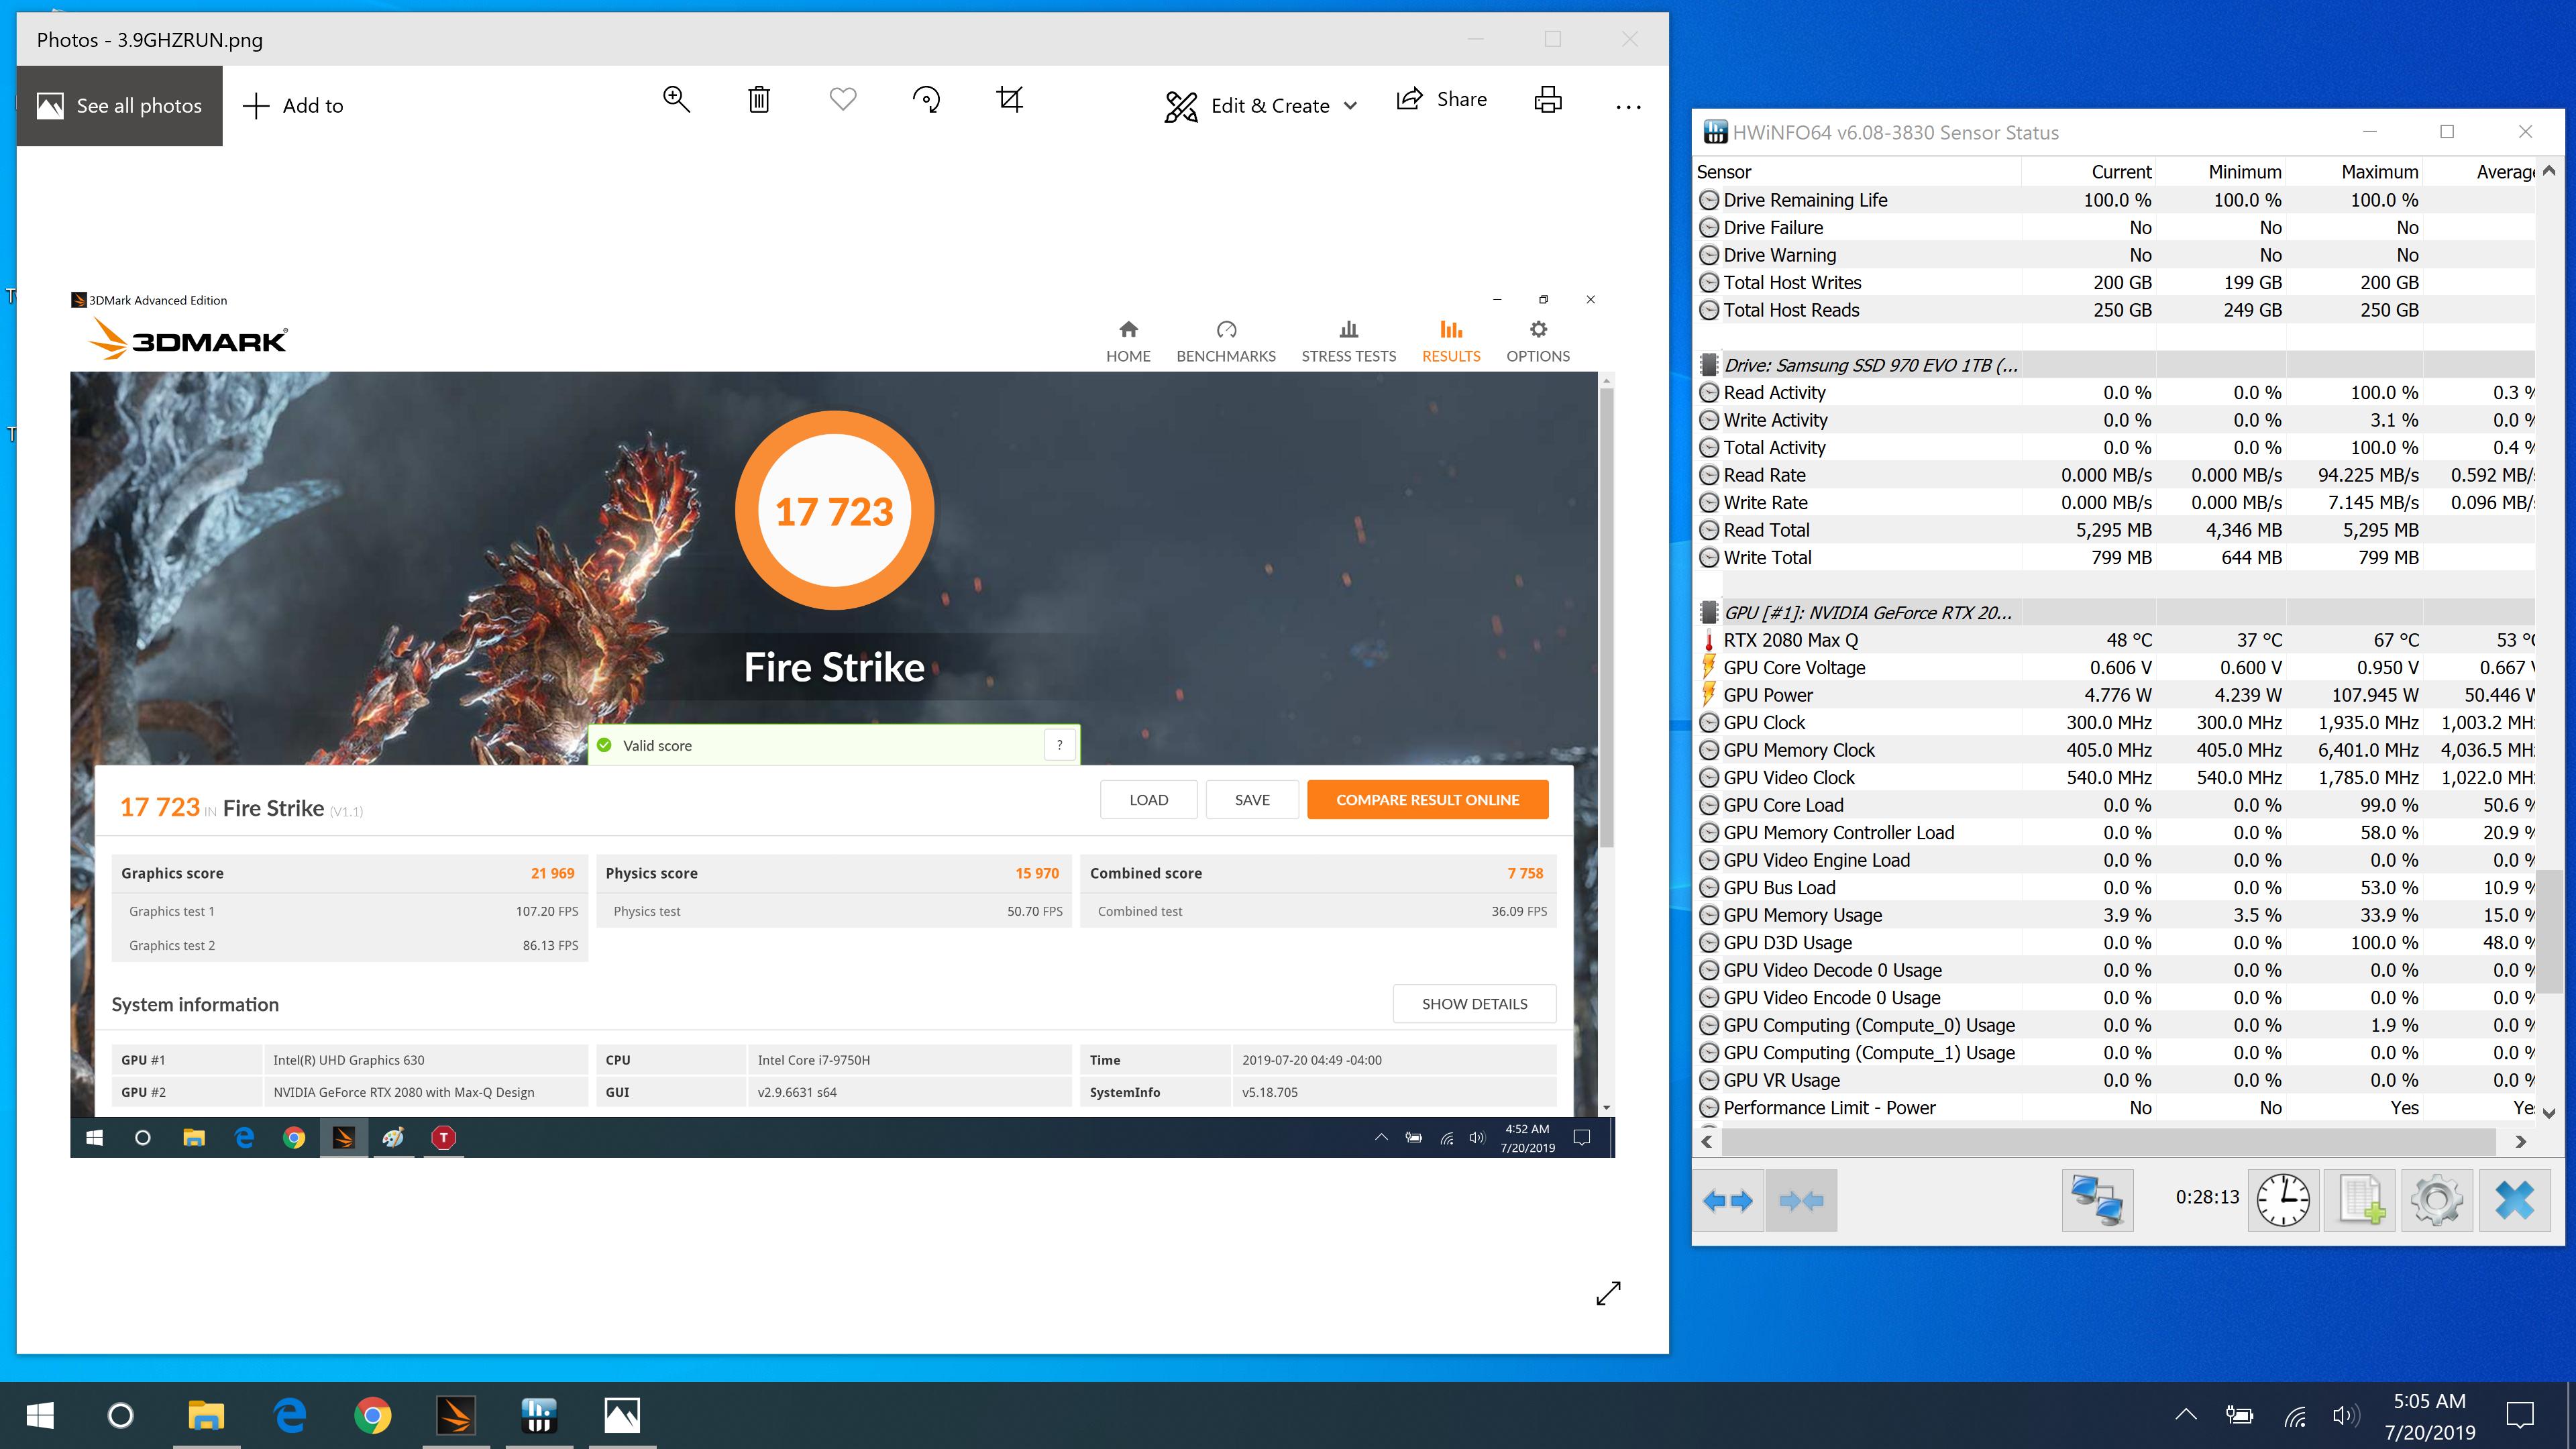2576x1449 pixels.
Task: Open HWiNFO settings gear icon
Action: [2436, 1199]
